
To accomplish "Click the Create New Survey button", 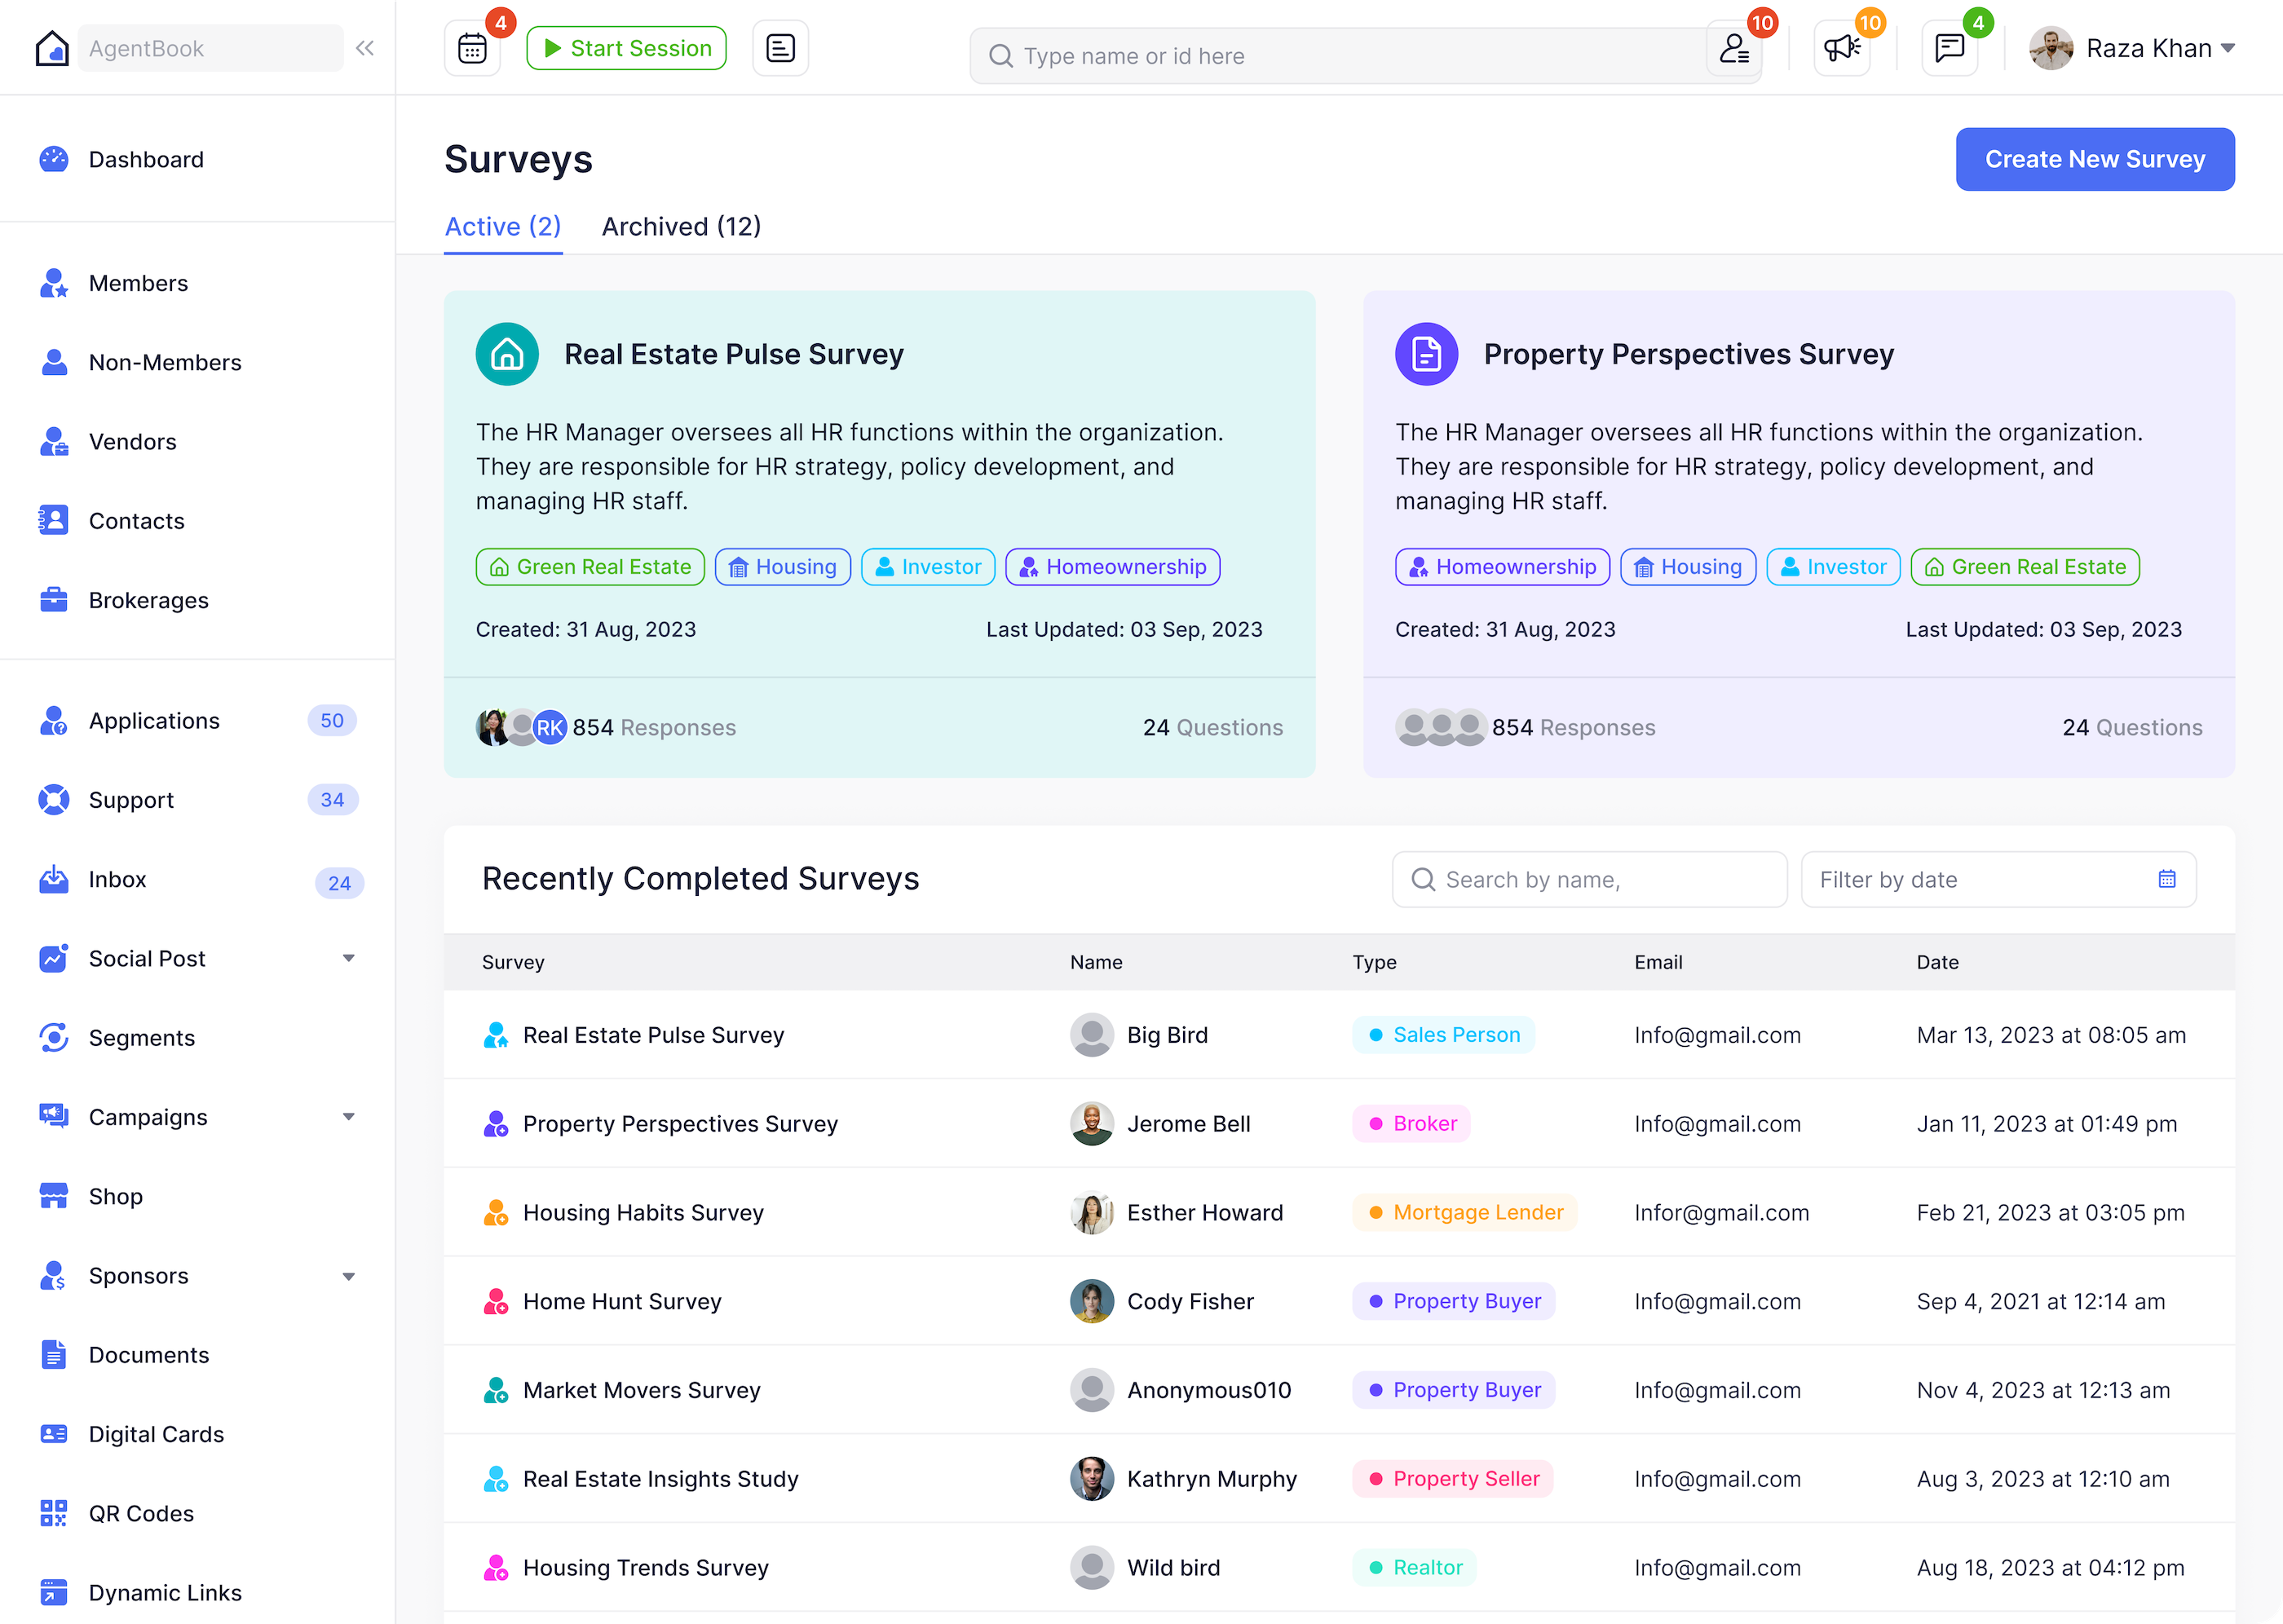I will click(x=2094, y=159).
